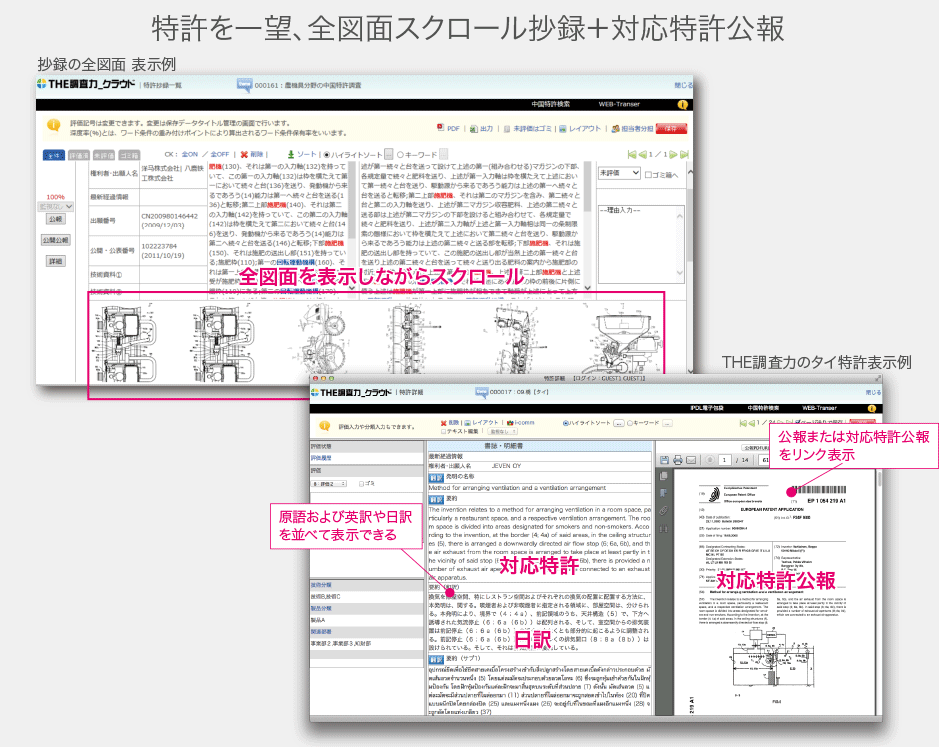Click the 公報 button on the left side

56,219
